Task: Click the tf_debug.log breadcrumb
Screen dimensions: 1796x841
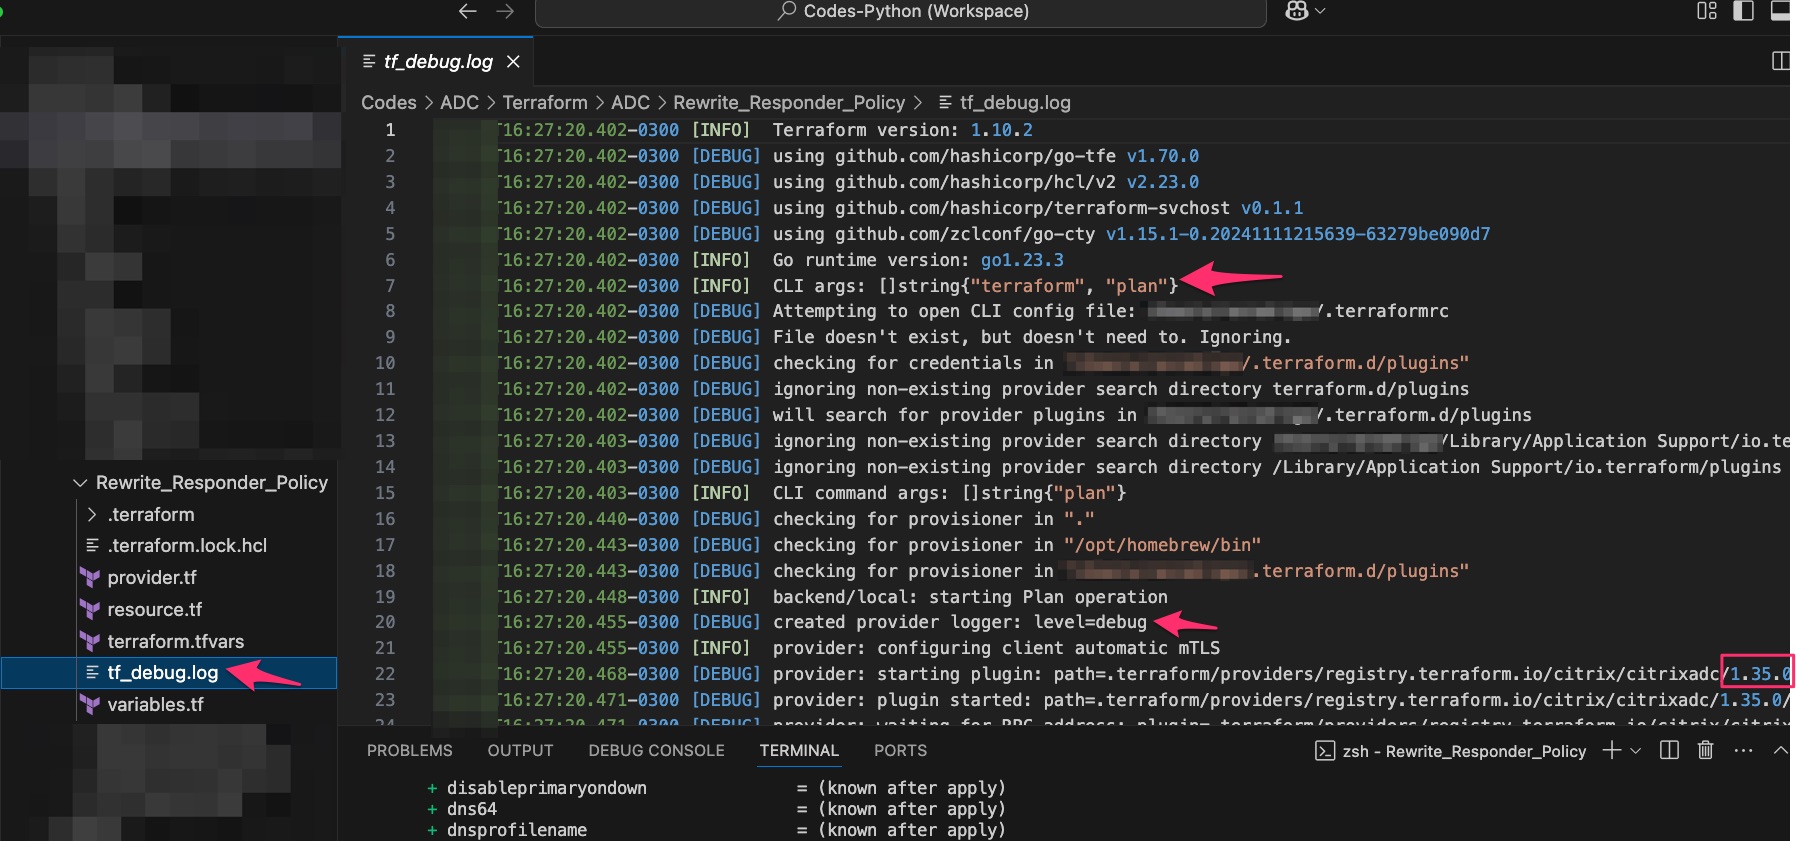Action: pos(1004,103)
